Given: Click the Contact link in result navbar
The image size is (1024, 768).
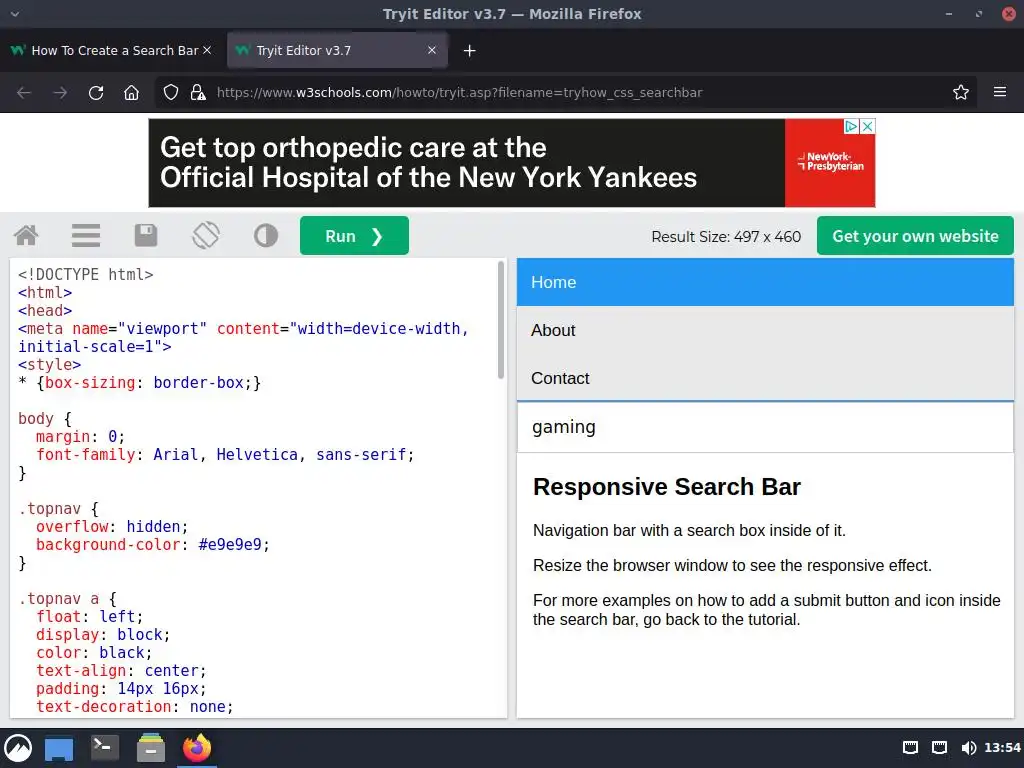Looking at the screenshot, I should 765,378.
